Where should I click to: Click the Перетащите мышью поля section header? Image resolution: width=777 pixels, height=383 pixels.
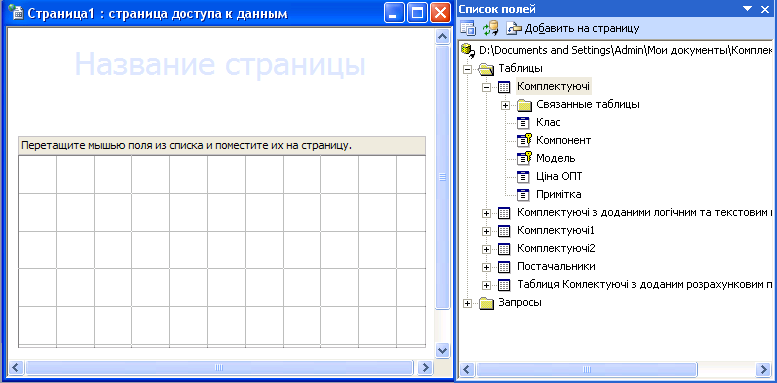click(222, 146)
